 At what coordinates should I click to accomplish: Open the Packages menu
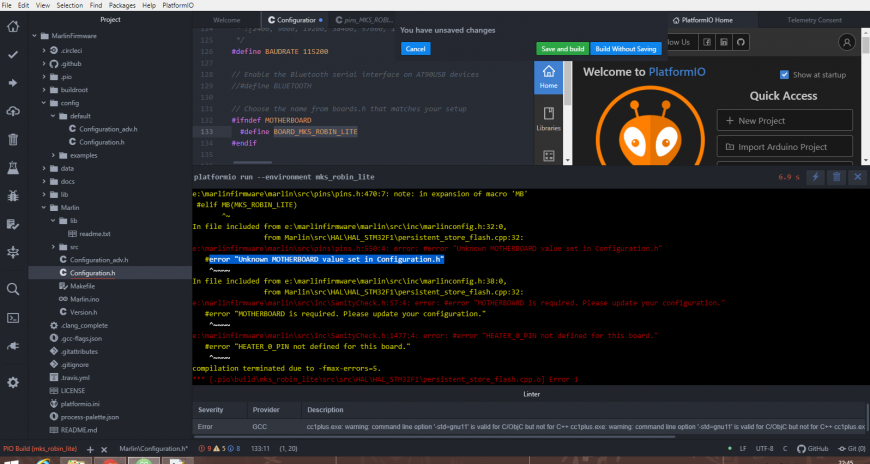(x=122, y=5)
